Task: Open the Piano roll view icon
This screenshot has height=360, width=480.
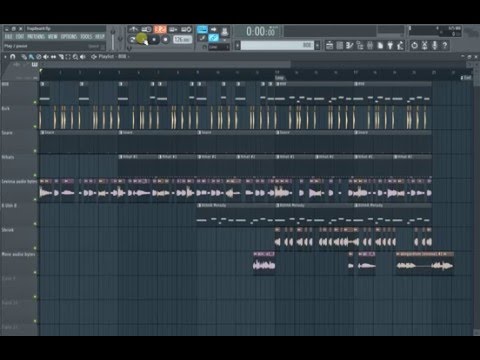Action: coord(340,45)
